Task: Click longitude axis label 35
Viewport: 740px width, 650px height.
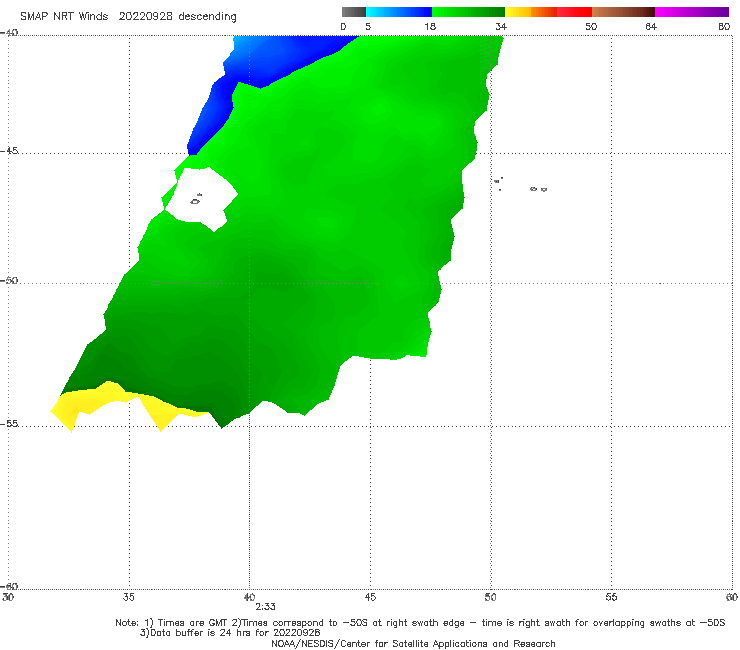Action: (x=129, y=598)
